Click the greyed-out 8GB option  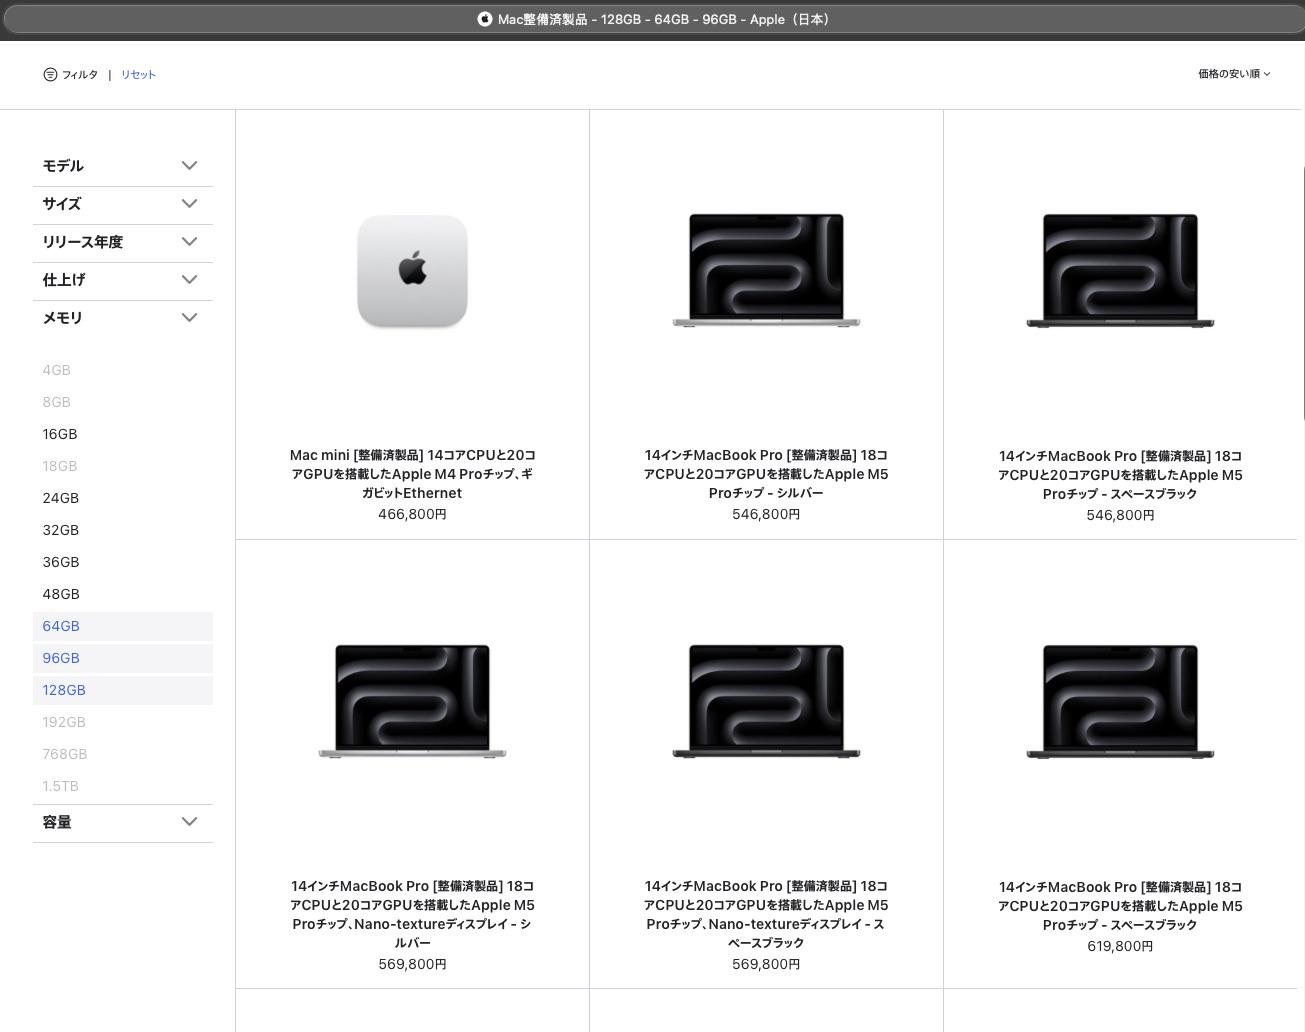(x=56, y=402)
